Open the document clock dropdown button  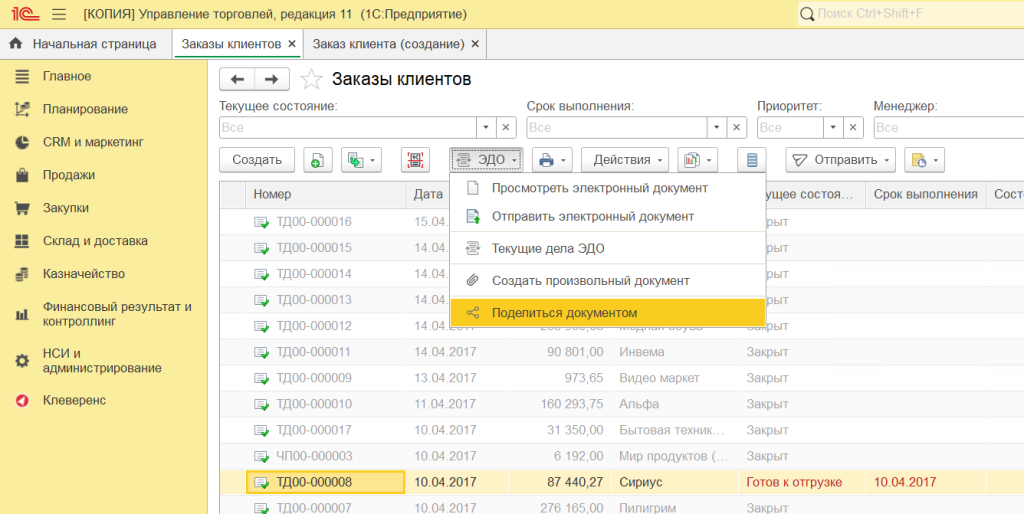tap(924, 160)
